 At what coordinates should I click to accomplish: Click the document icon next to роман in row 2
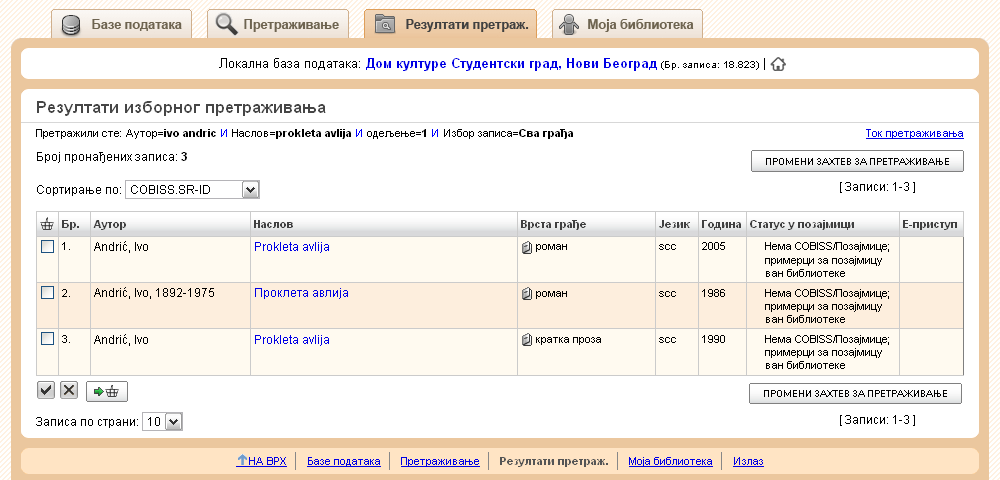pos(527,294)
